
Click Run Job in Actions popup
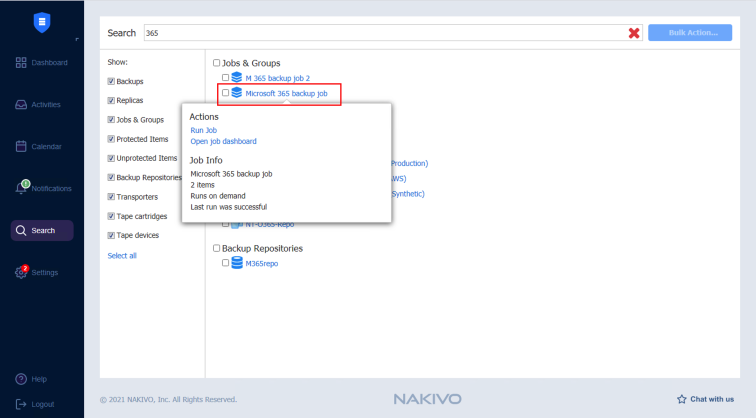click(204, 130)
